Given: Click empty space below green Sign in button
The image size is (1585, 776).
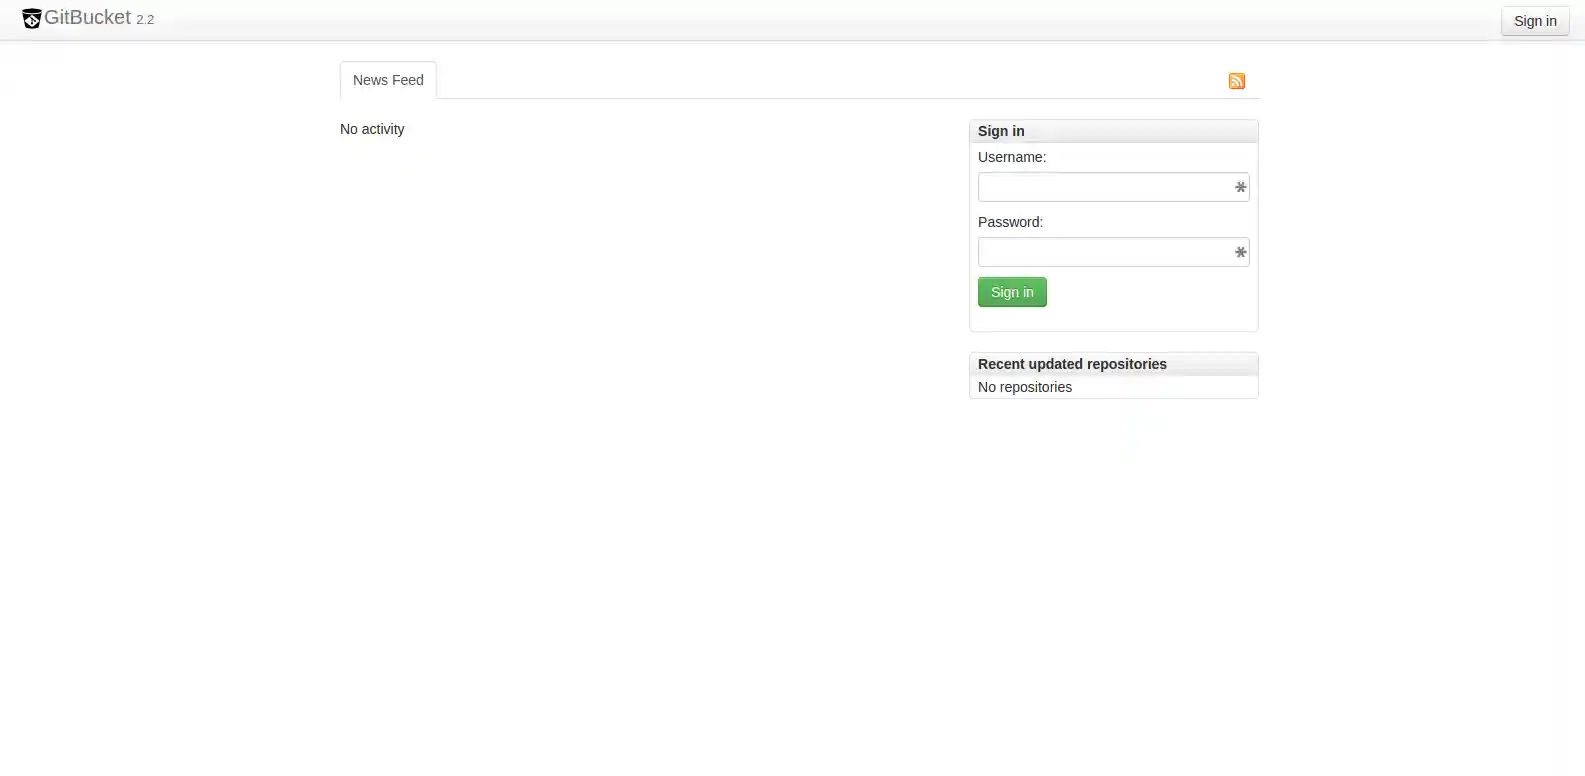Looking at the screenshot, I should click(1113, 319).
